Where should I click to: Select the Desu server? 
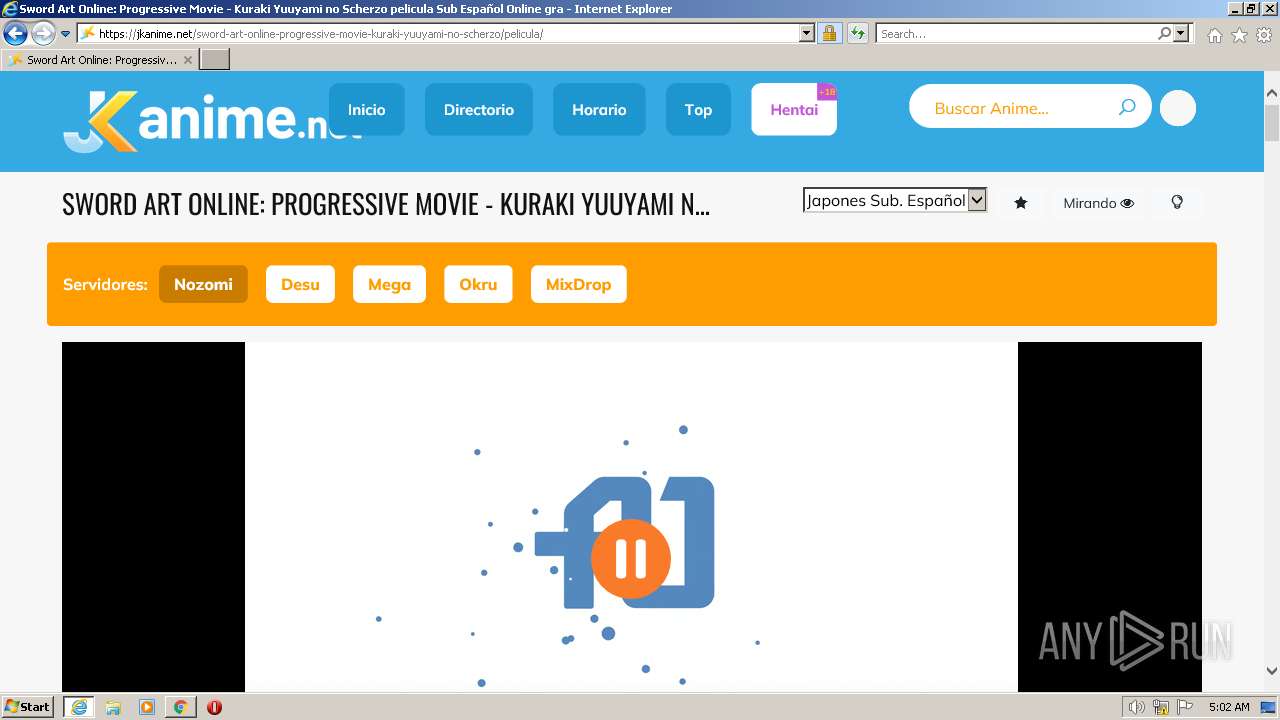click(300, 284)
